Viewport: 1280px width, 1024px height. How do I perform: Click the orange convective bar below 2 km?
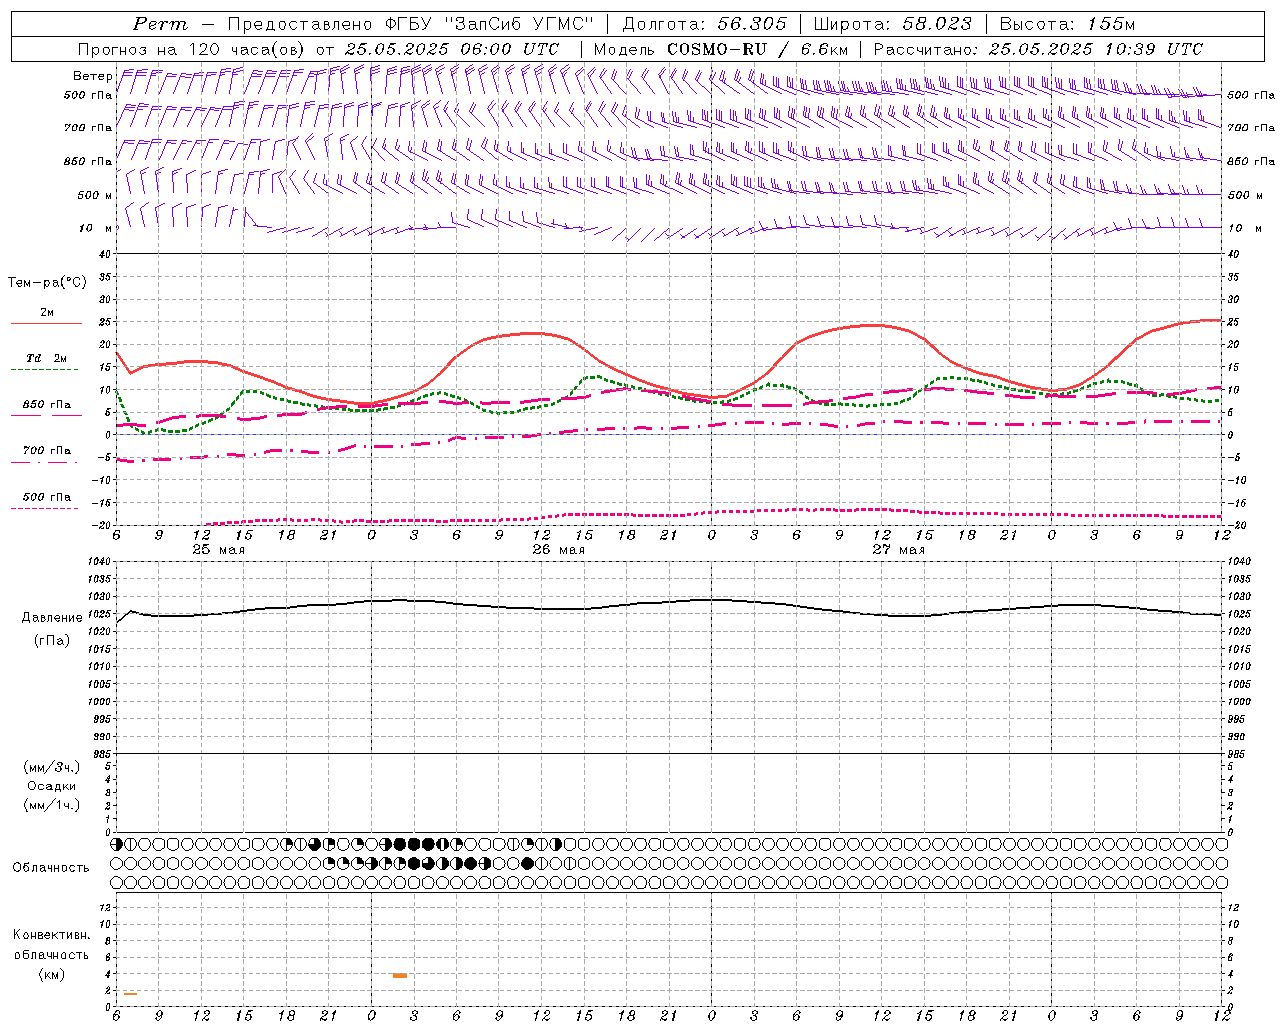(130, 993)
